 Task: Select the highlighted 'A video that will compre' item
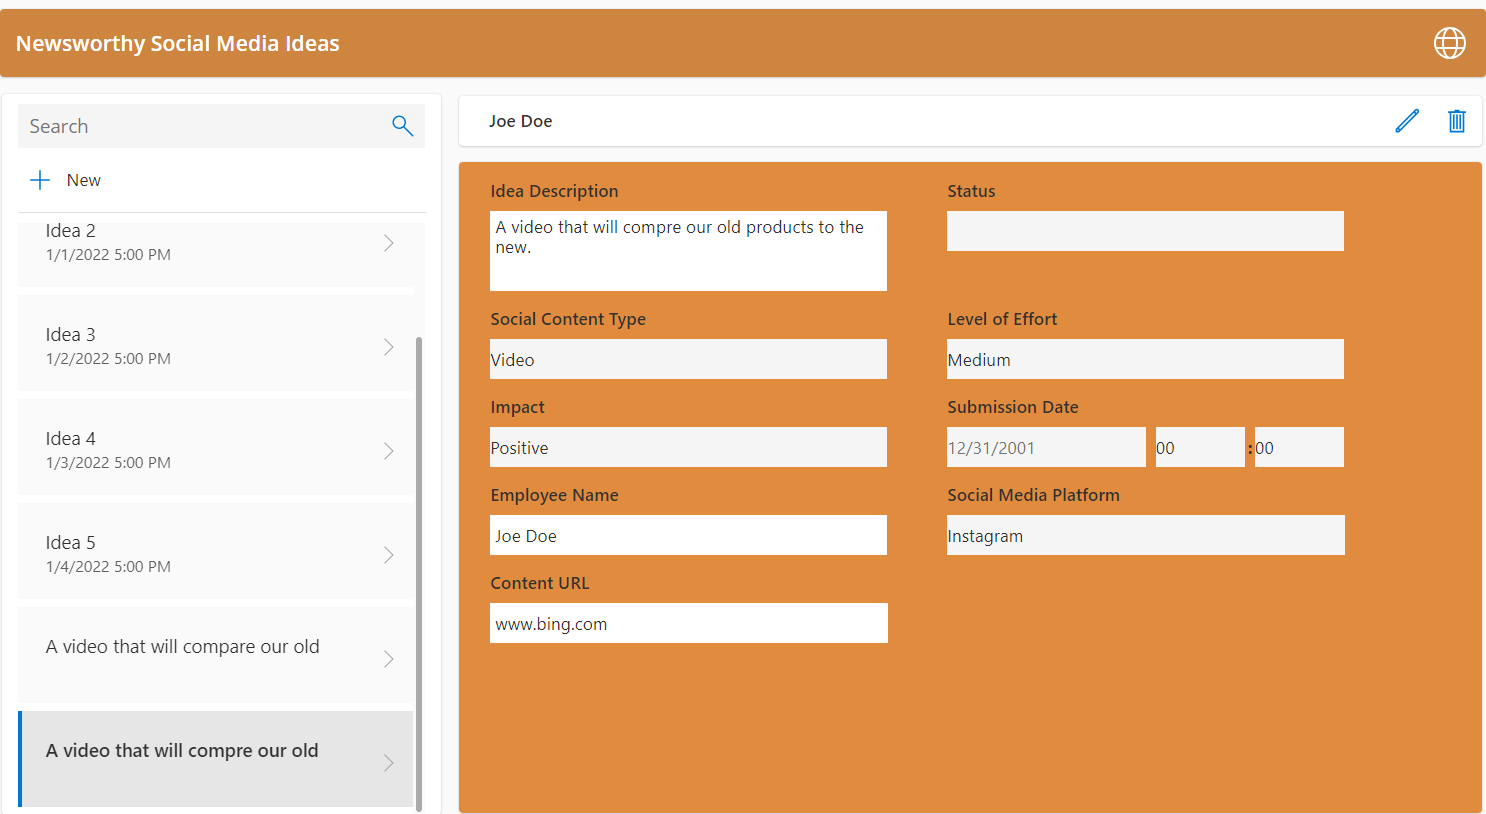pos(180,750)
